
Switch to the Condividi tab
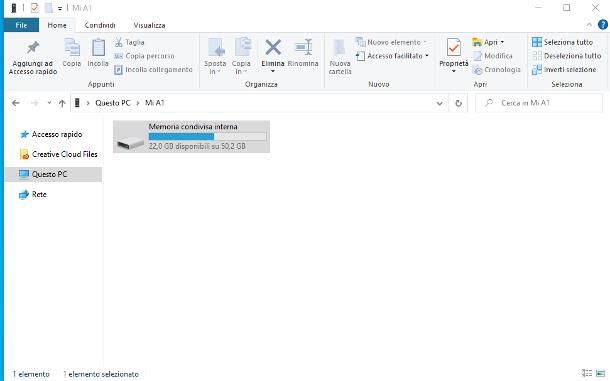(x=100, y=25)
